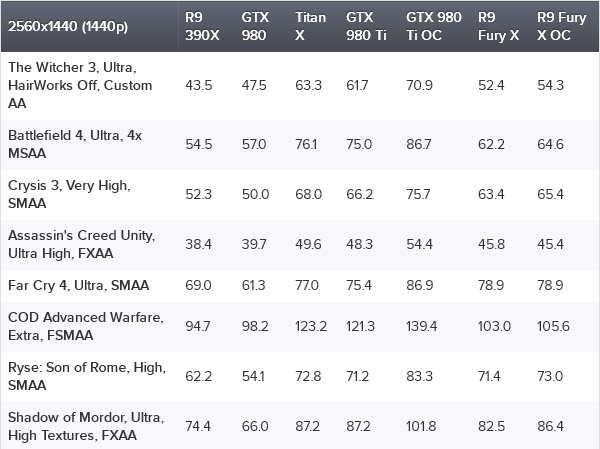Click Ryse: Son of Rome row label

[87, 376]
